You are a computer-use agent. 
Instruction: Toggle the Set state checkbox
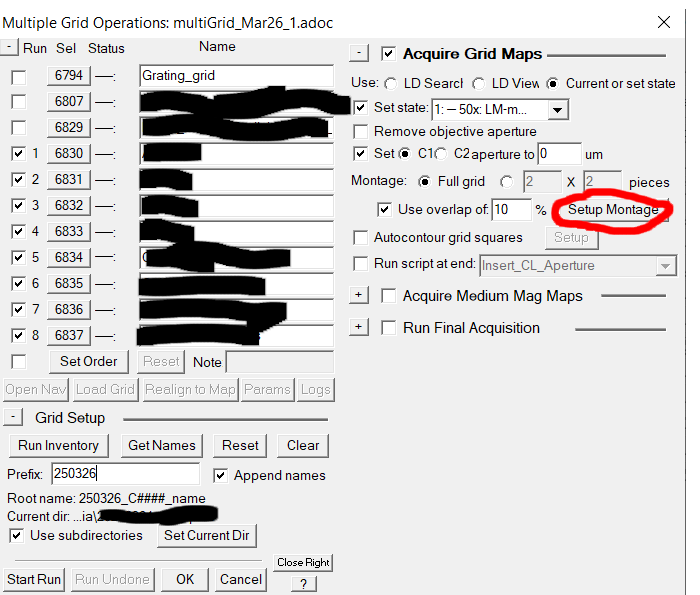point(360,108)
